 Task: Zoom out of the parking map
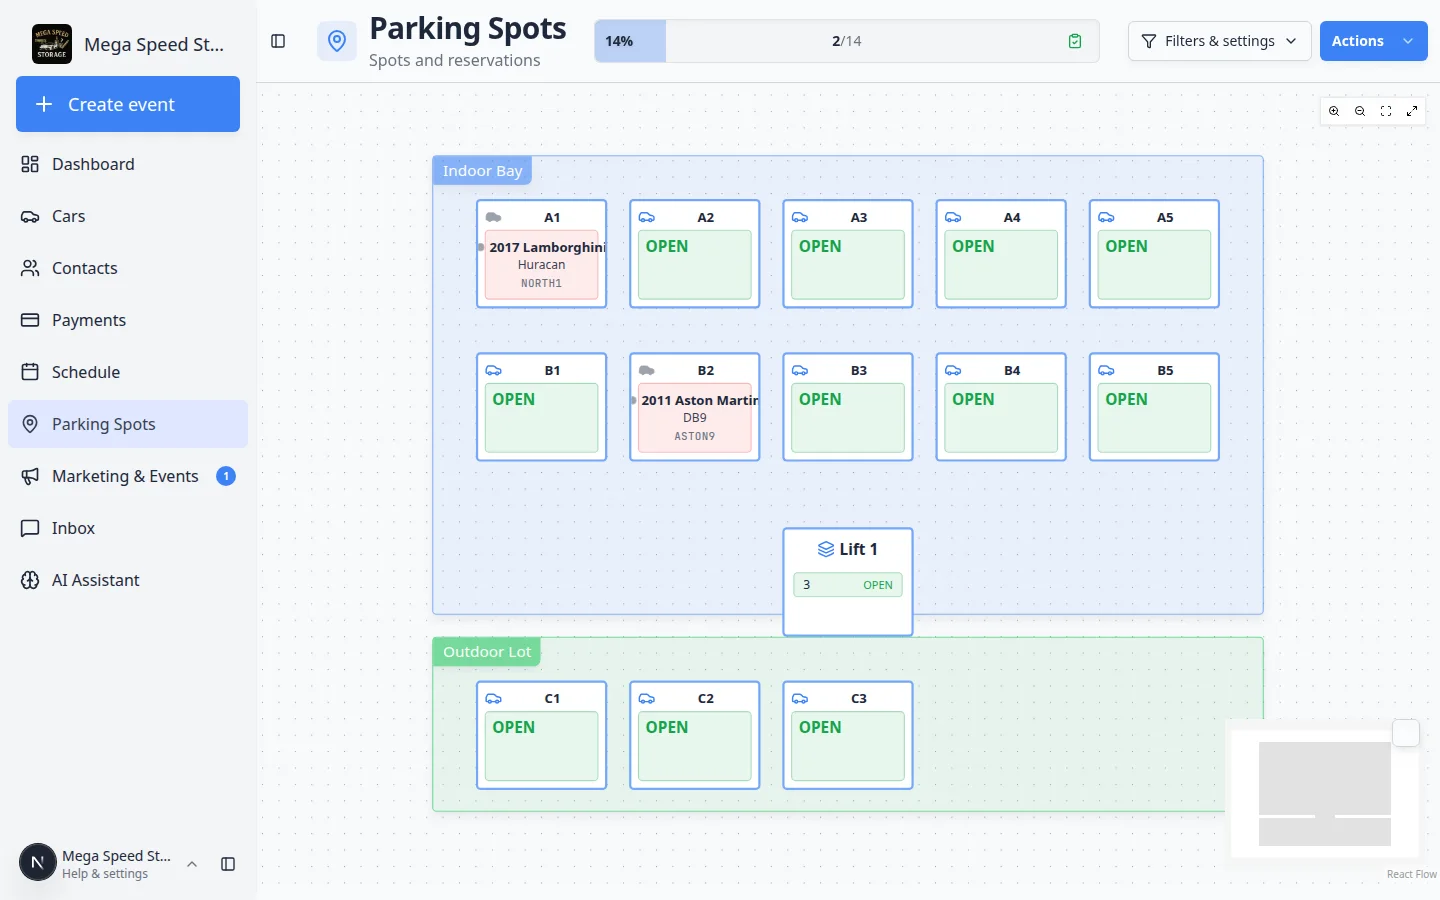1360,111
